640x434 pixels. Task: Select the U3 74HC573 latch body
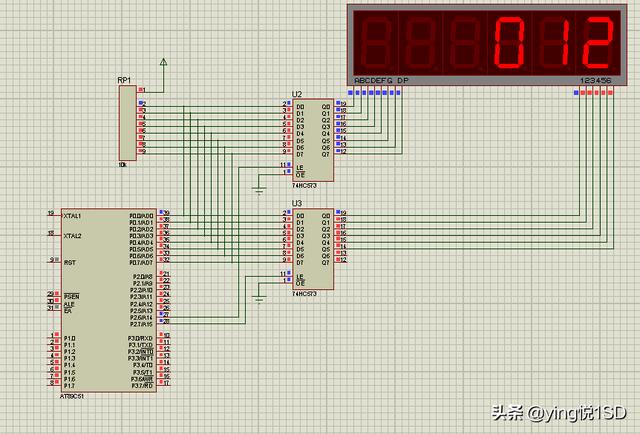click(x=313, y=249)
